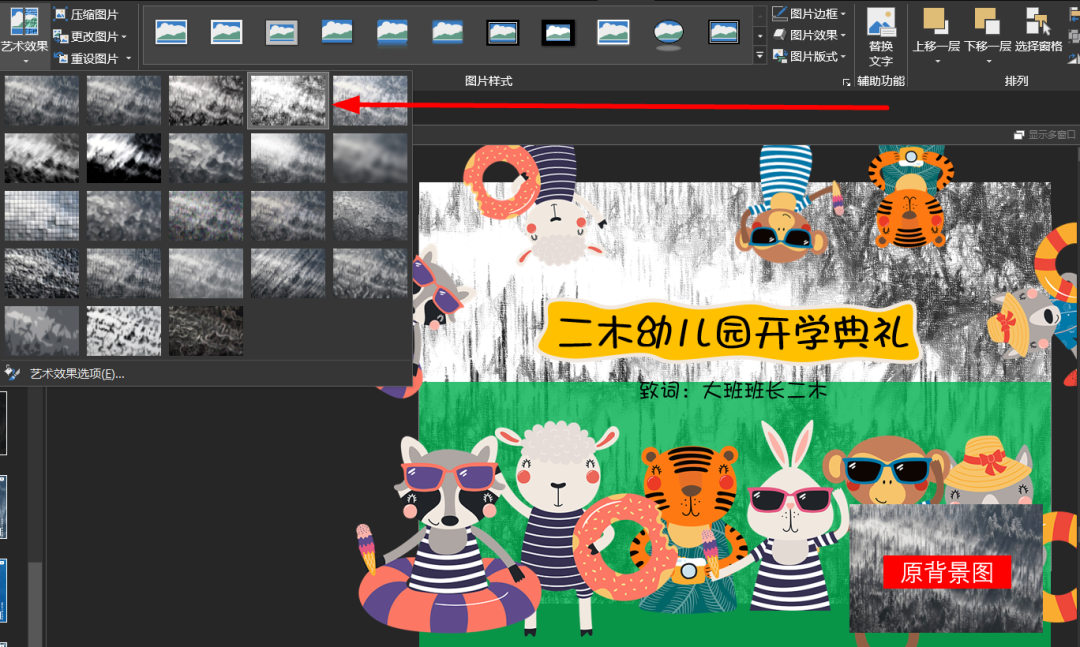Screen dimensions: 1080x647
Task: Click the 上移一层 bring forward icon
Action: point(935,21)
